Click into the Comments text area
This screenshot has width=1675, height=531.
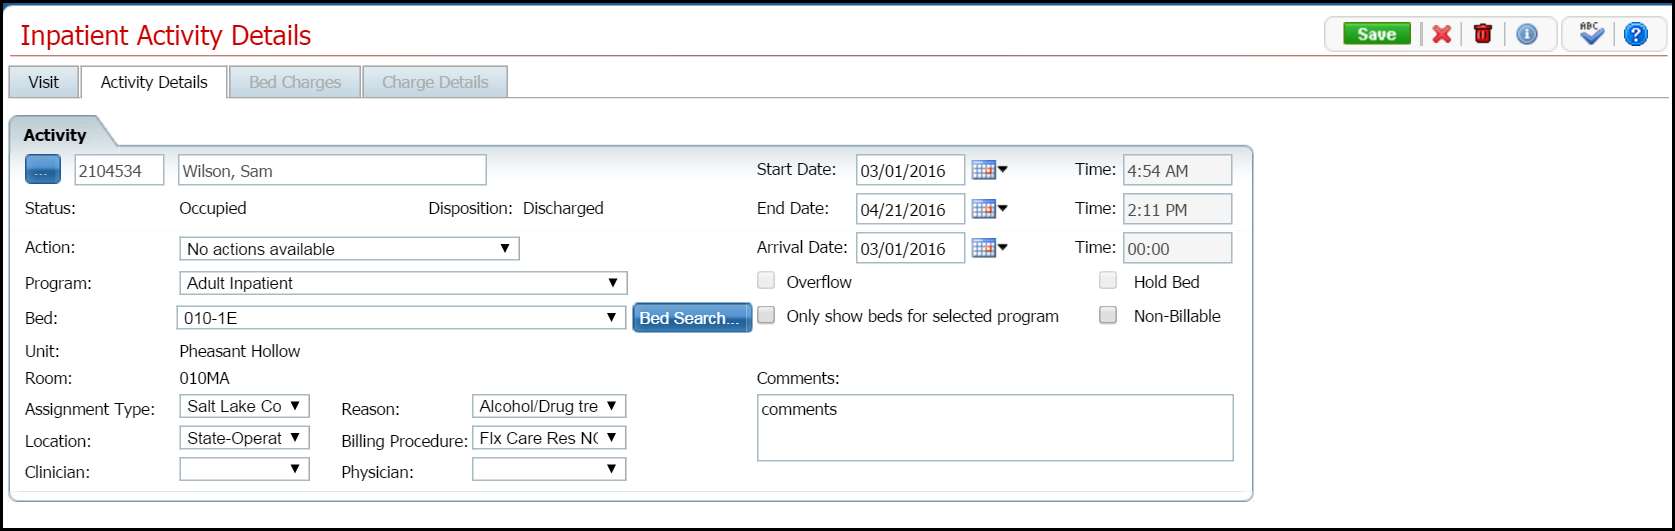[994, 428]
